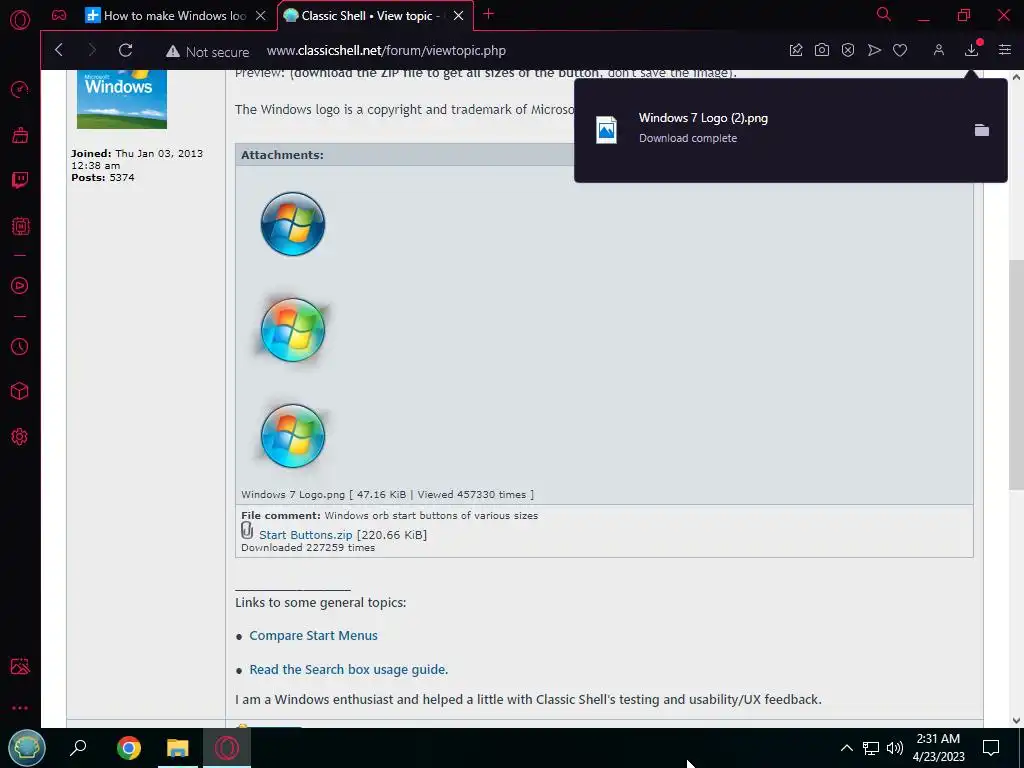Click scrollbar down arrow

point(1016,720)
